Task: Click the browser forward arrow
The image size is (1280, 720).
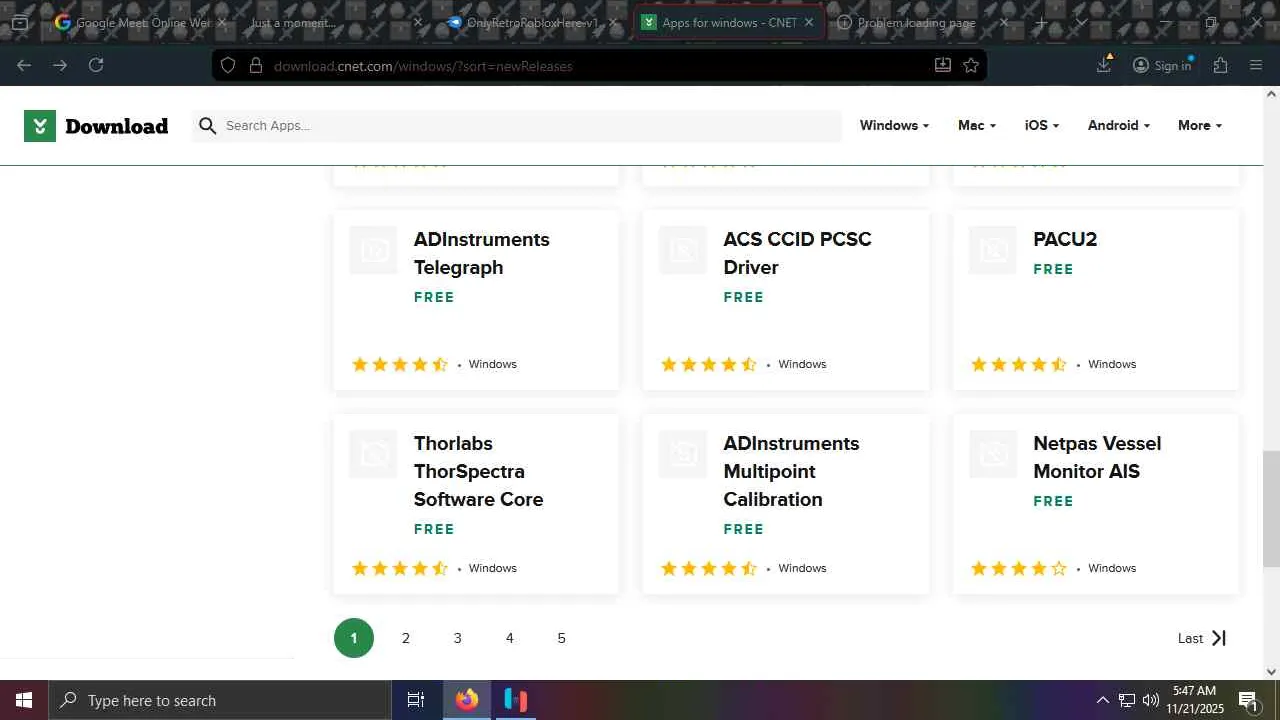Action: click(60, 65)
